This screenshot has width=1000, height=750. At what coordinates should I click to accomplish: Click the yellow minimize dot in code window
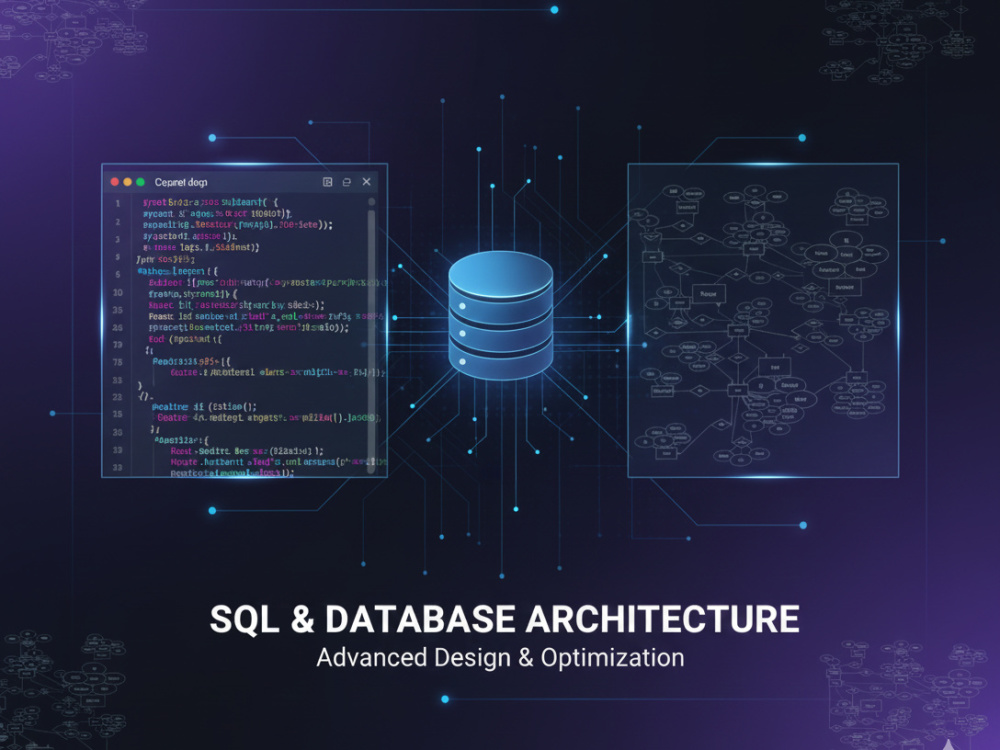[x=128, y=182]
